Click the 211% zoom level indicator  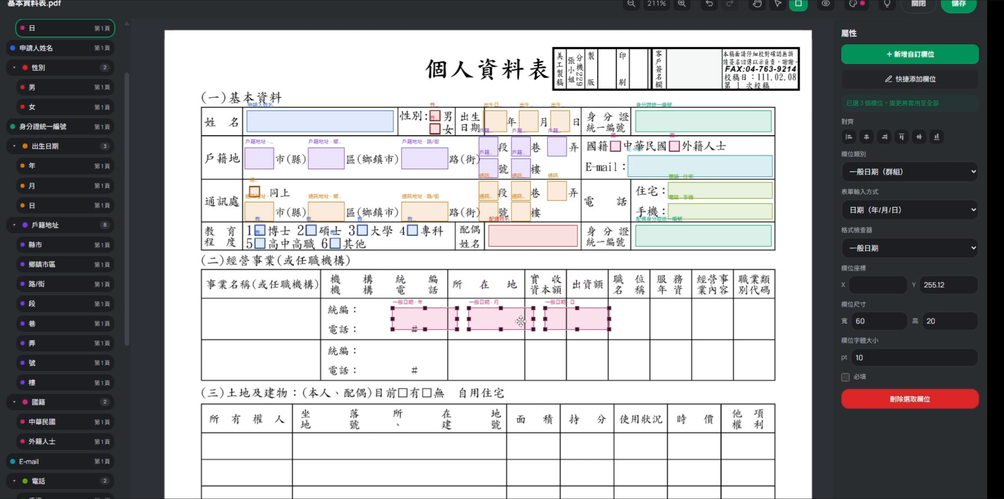(x=656, y=4)
